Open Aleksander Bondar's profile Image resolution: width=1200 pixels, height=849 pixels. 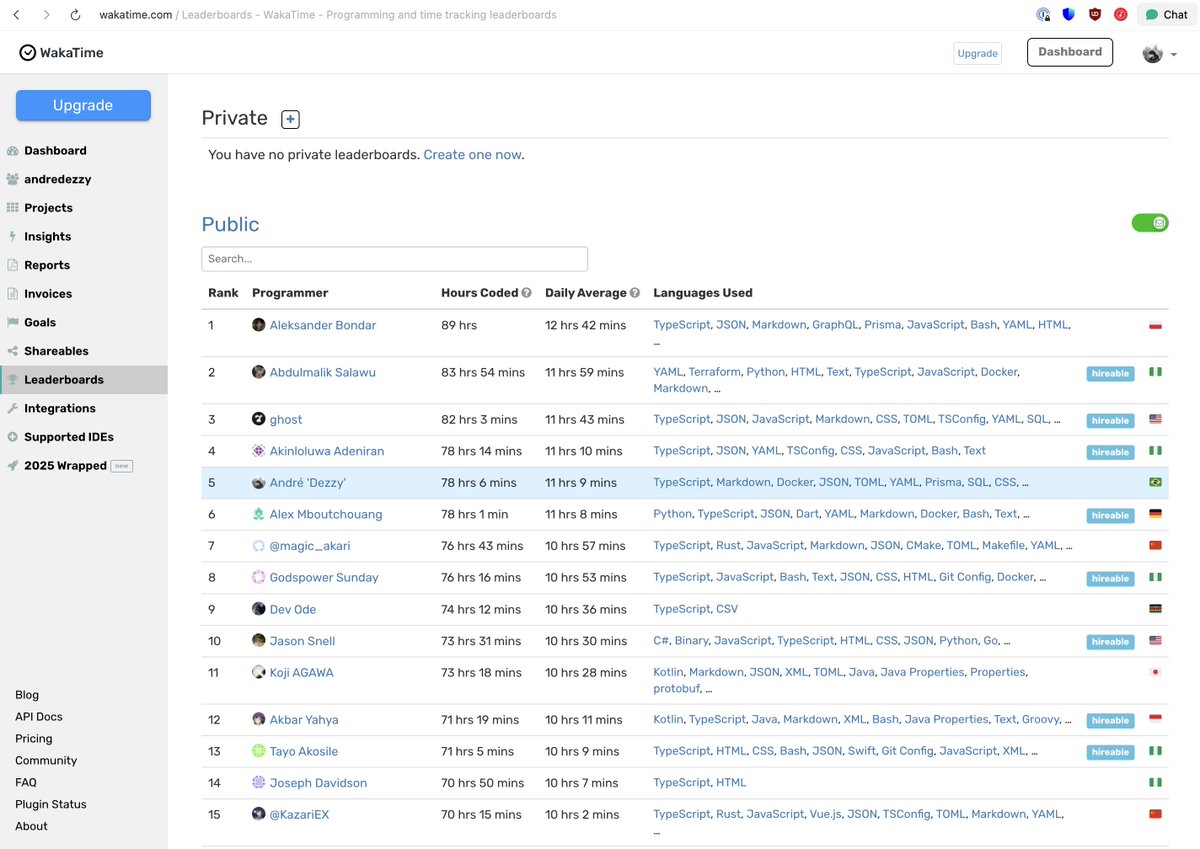coord(323,325)
